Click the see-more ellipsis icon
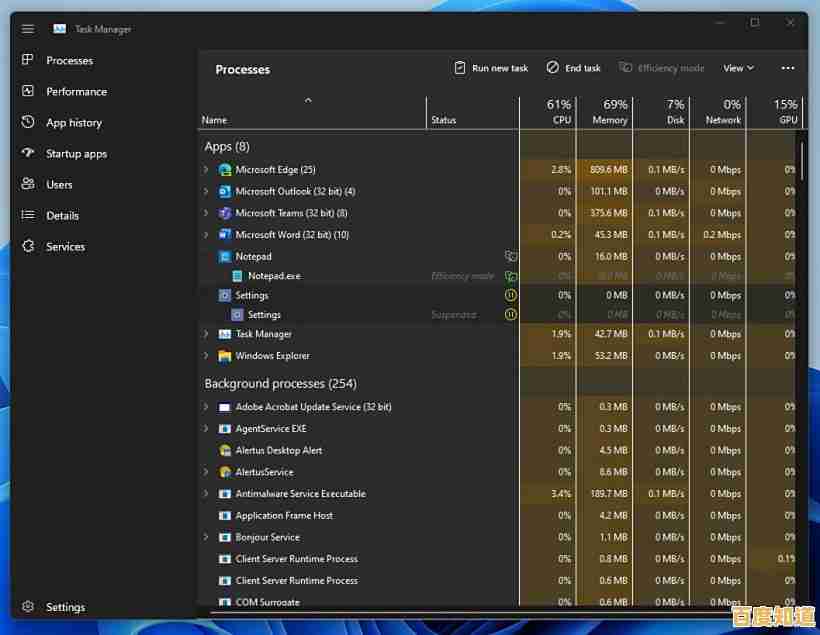 tap(787, 68)
